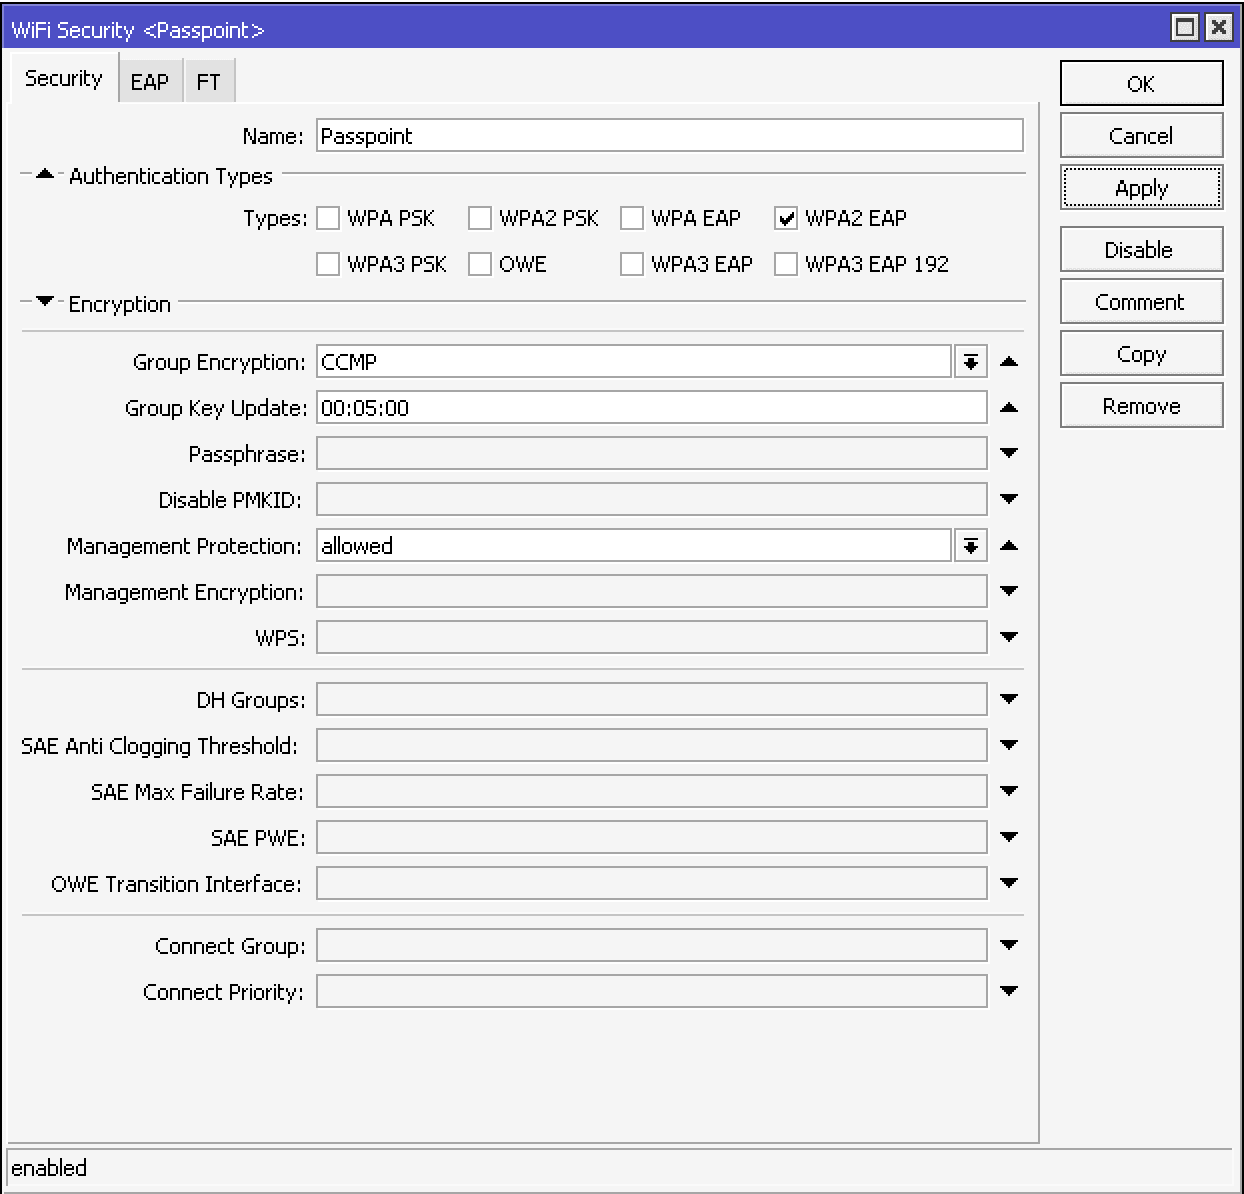The height and width of the screenshot is (1194, 1244).
Task: Confirm with the OK button
Action: [1141, 83]
